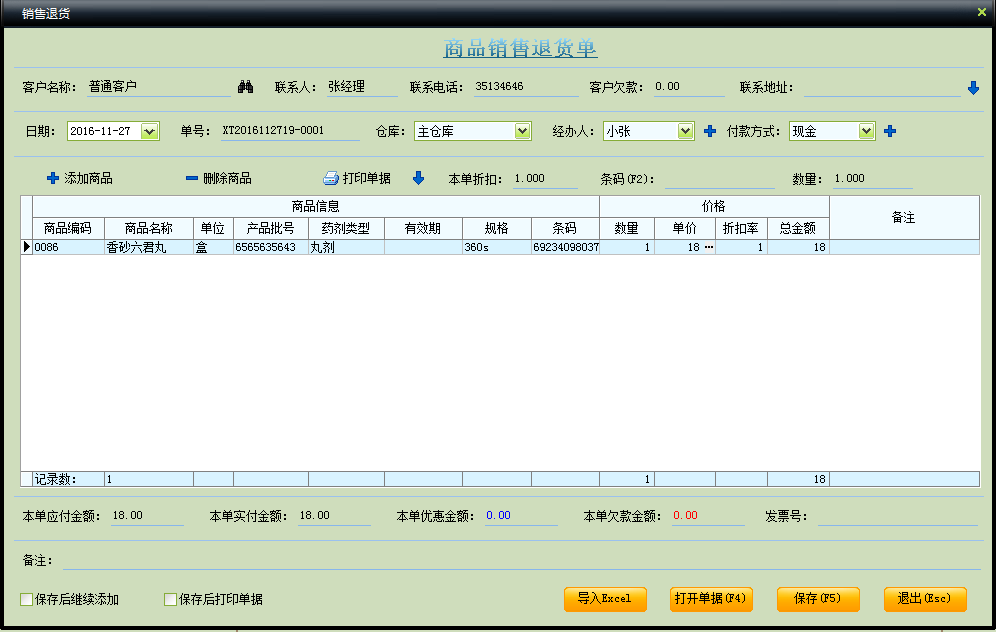Click the 客户名称 input field

[159, 87]
